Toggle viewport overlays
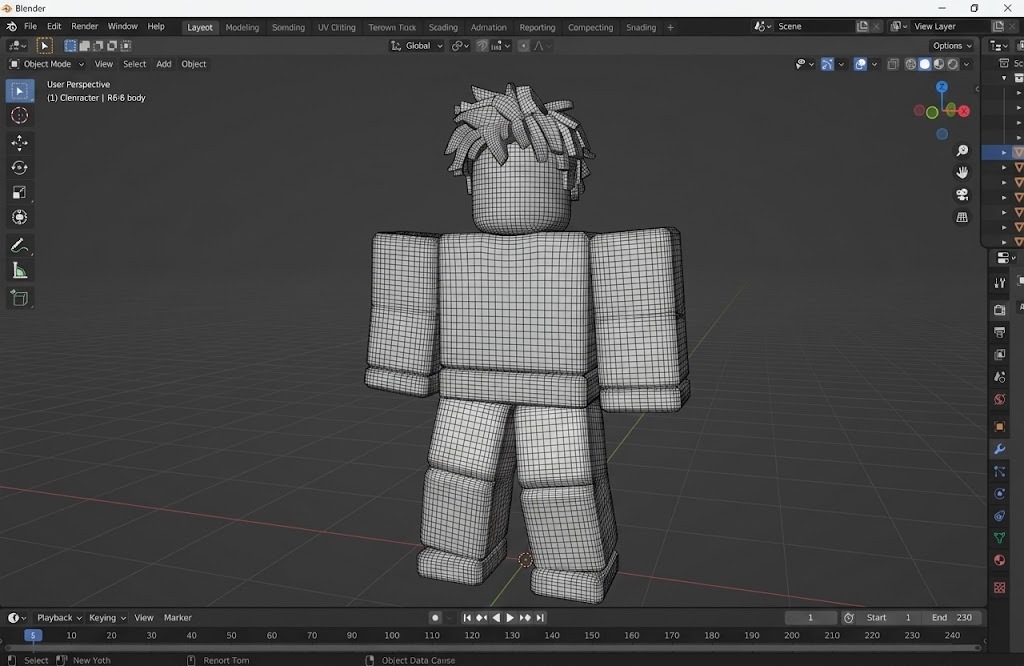 point(860,64)
